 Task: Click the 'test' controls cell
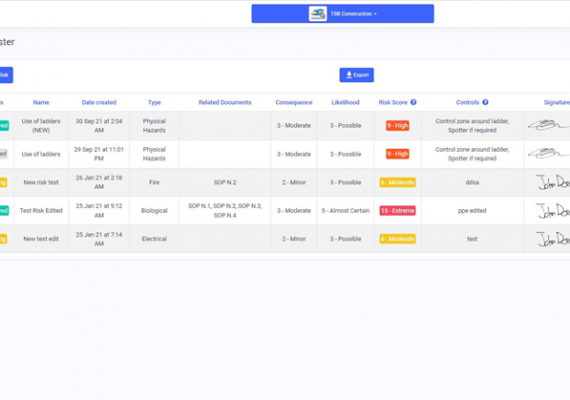tap(472, 239)
